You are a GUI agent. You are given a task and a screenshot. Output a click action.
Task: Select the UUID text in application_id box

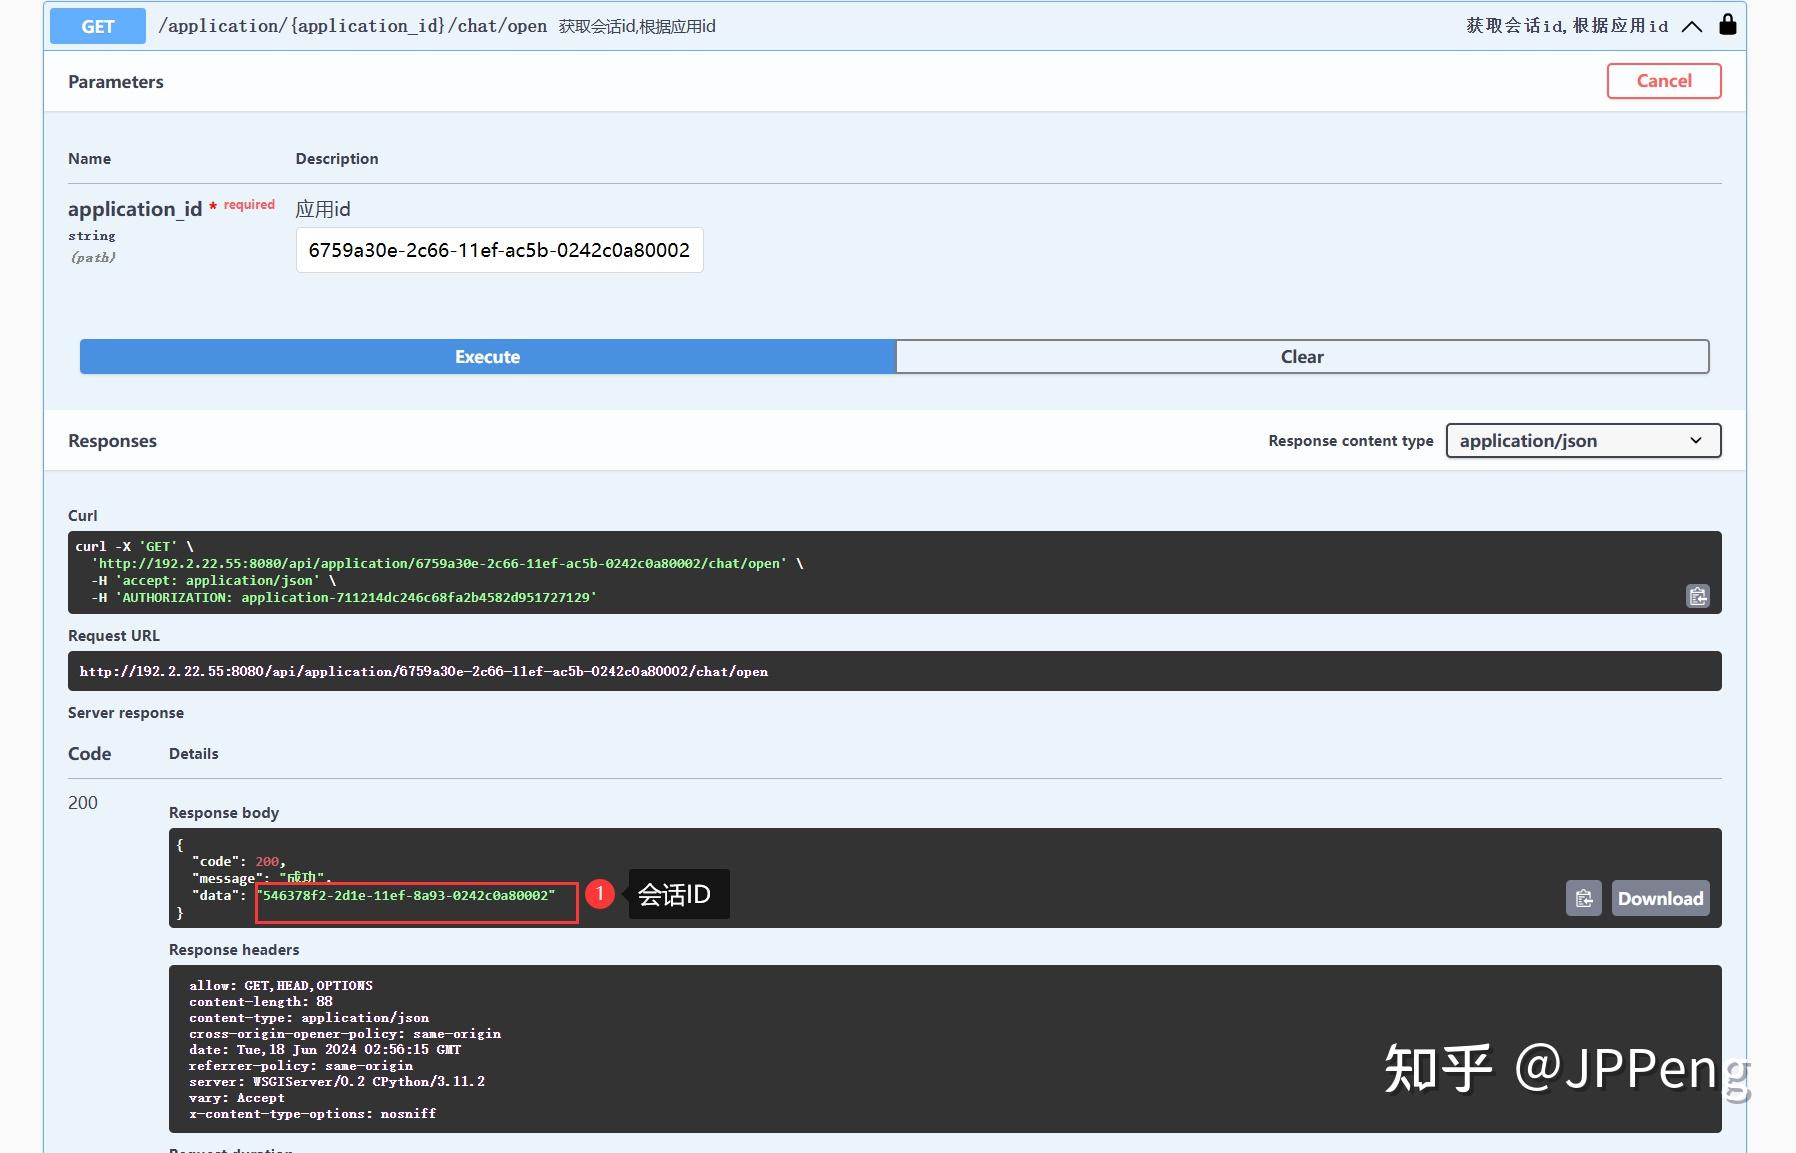[x=499, y=250]
